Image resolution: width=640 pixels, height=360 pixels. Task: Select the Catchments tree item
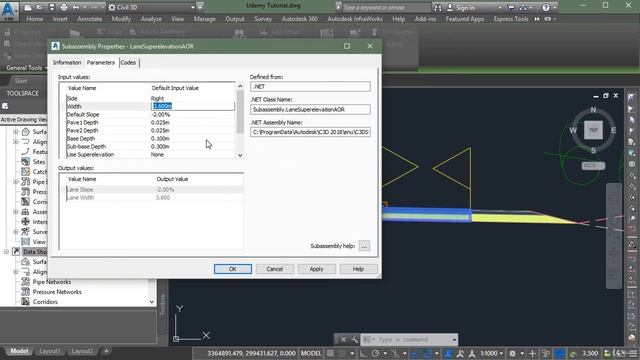point(40,172)
